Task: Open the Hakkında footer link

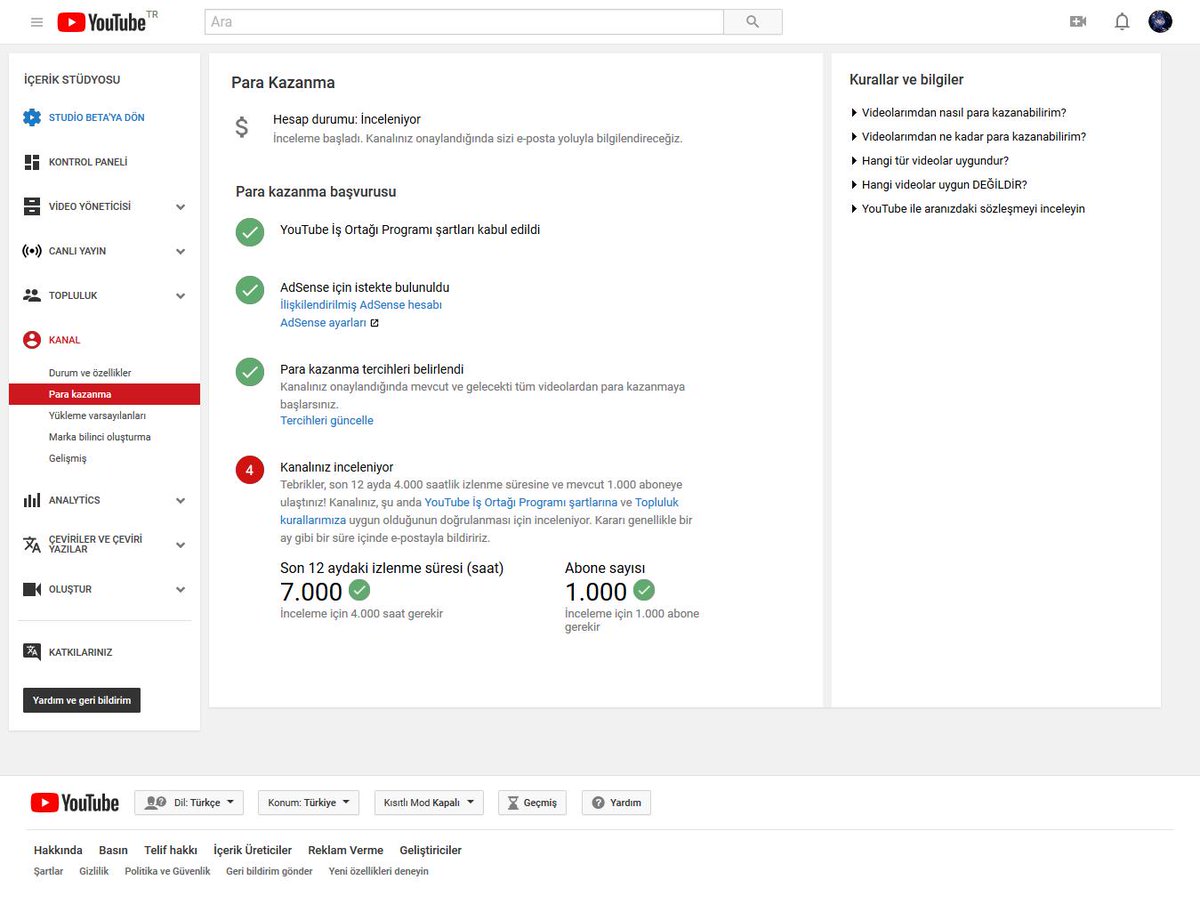Action: pos(58,850)
